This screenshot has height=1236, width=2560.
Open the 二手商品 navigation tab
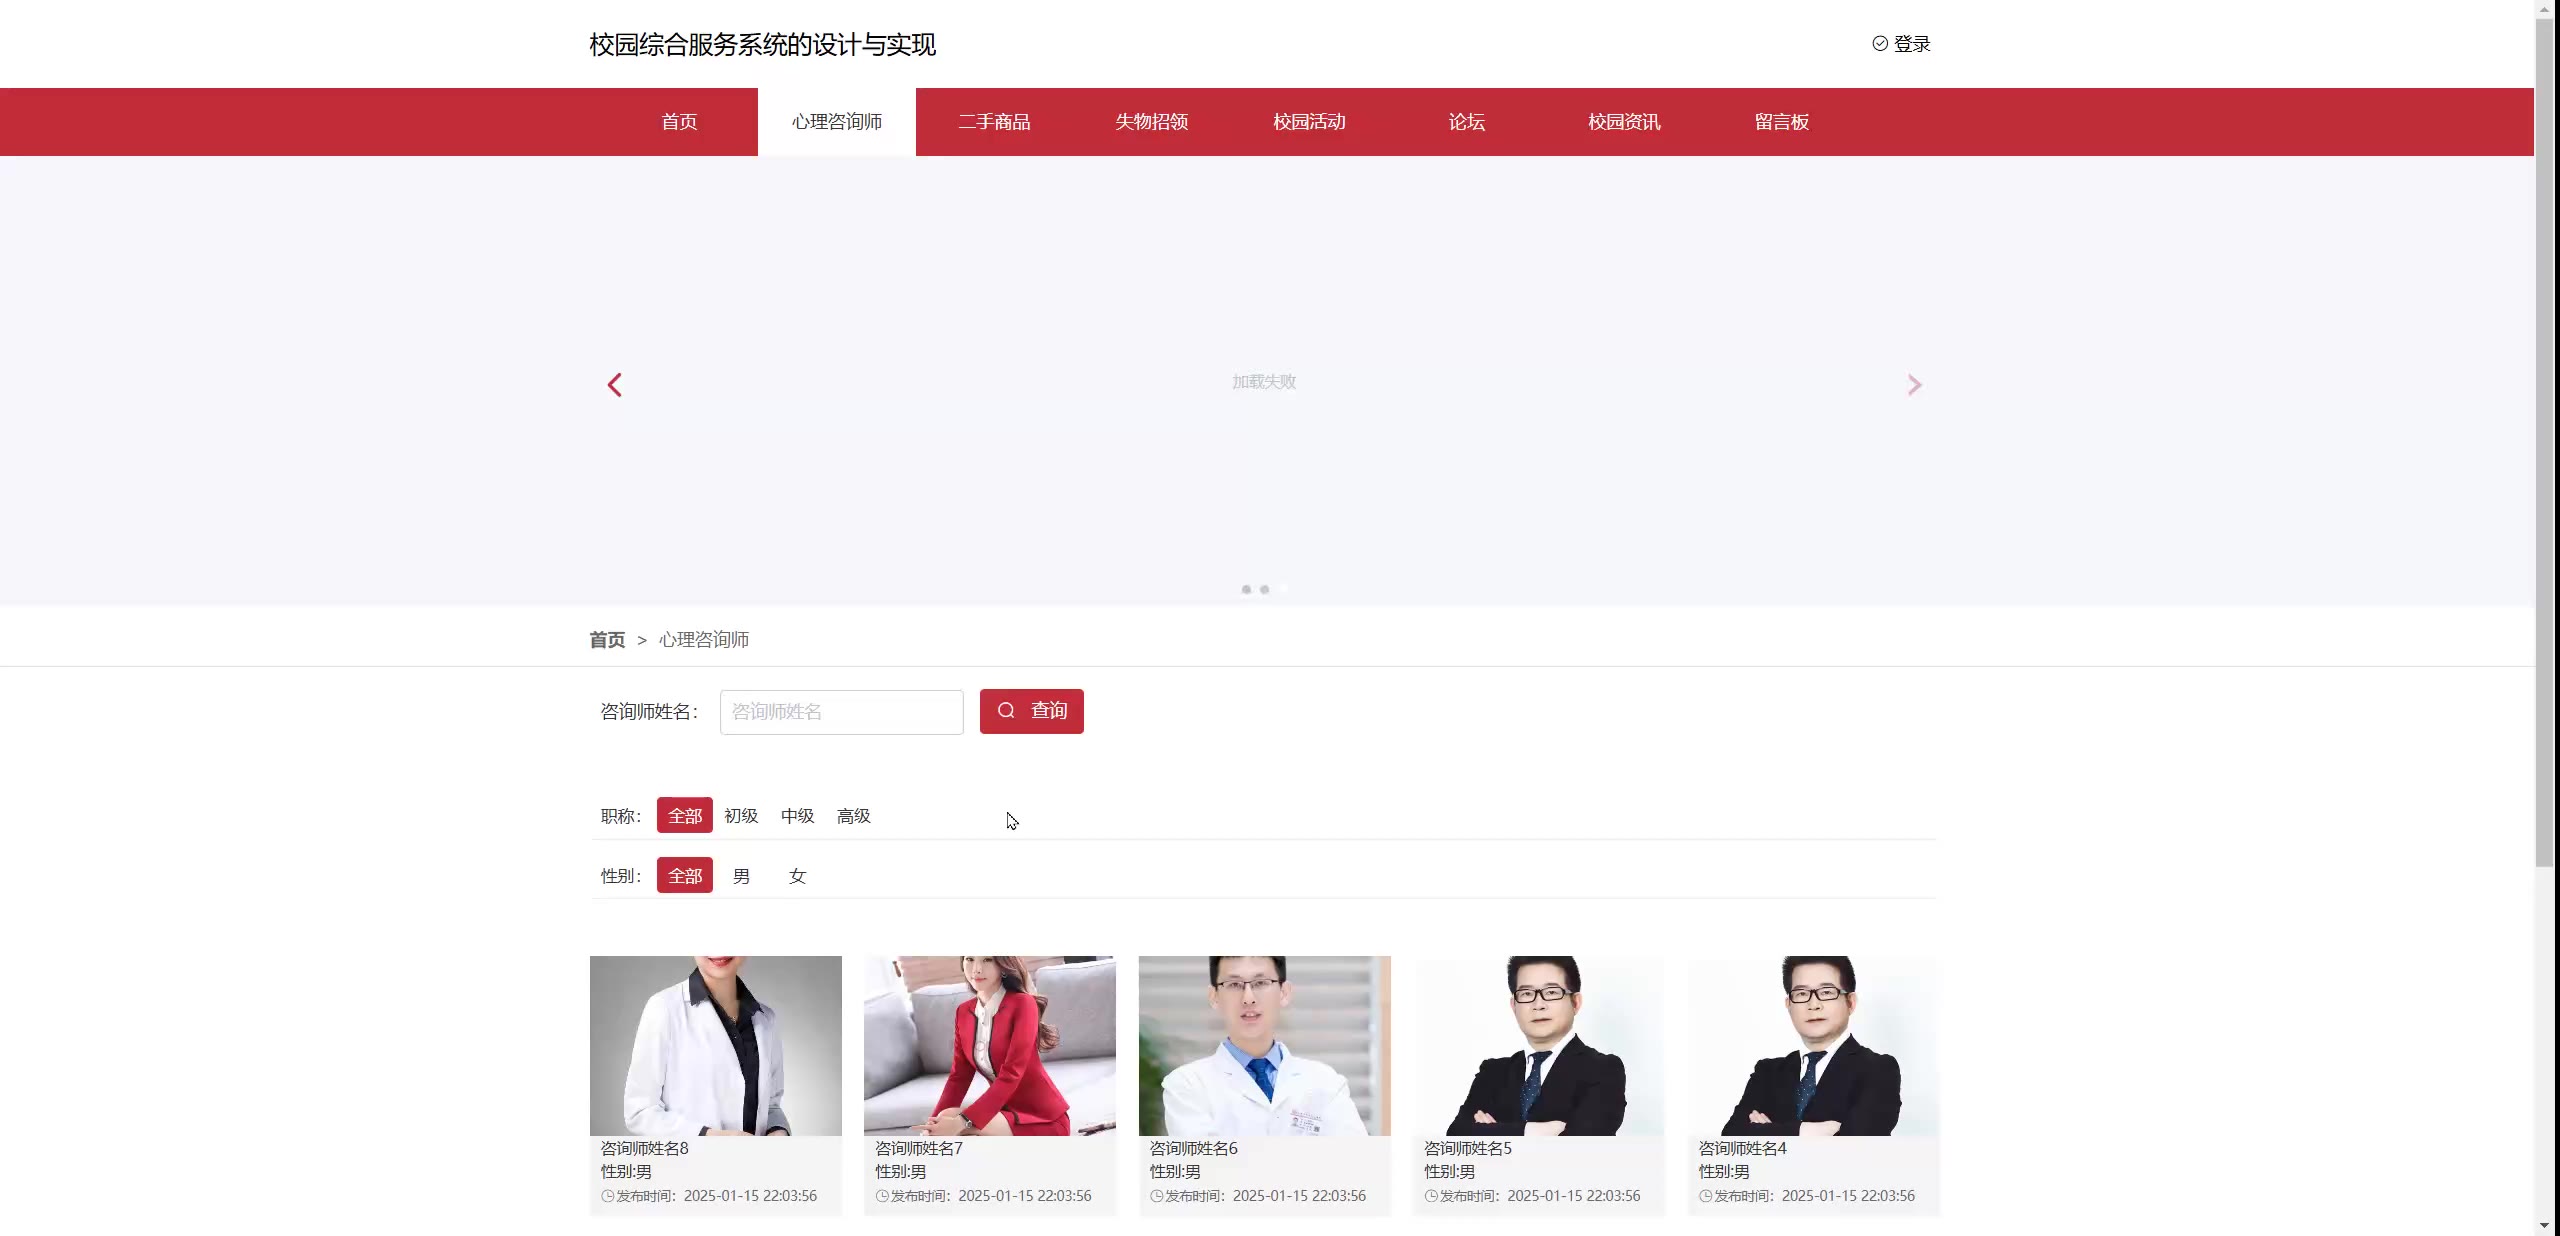[994, 122]
